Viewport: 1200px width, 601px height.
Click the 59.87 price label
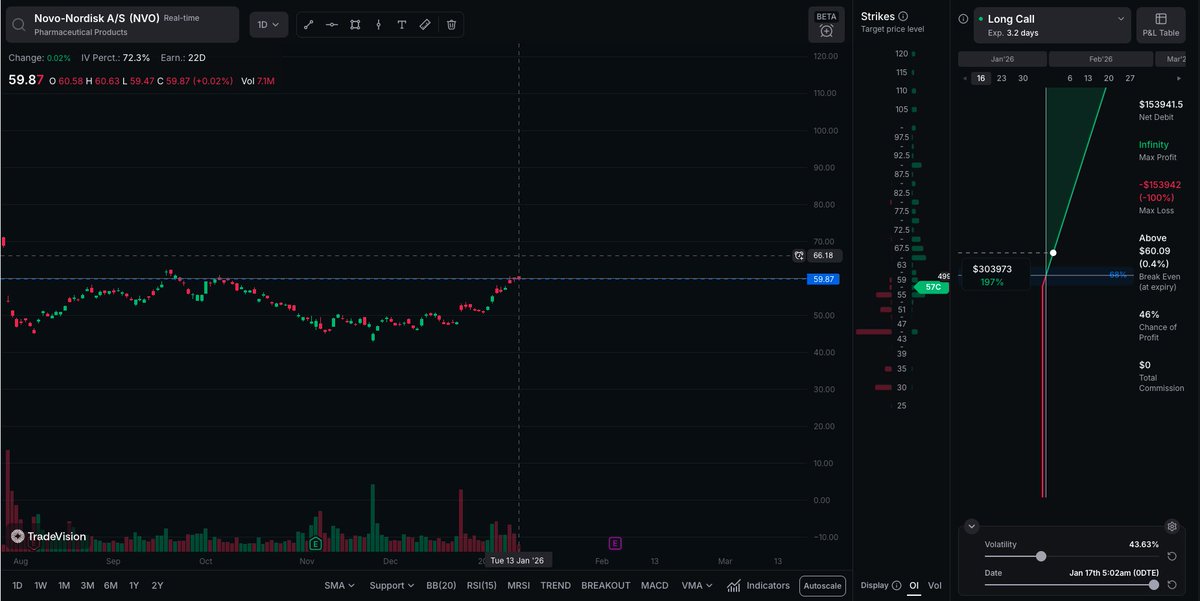(x=824, y=279)
